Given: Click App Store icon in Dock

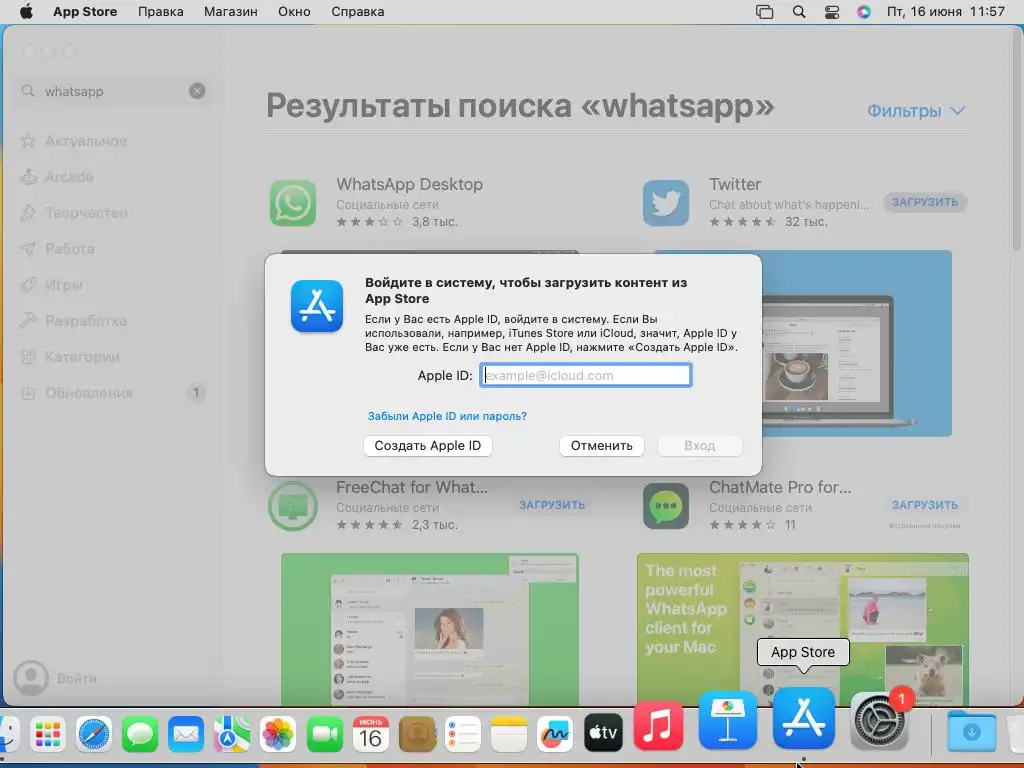Looking at the screenshot, I should point(803,718).
